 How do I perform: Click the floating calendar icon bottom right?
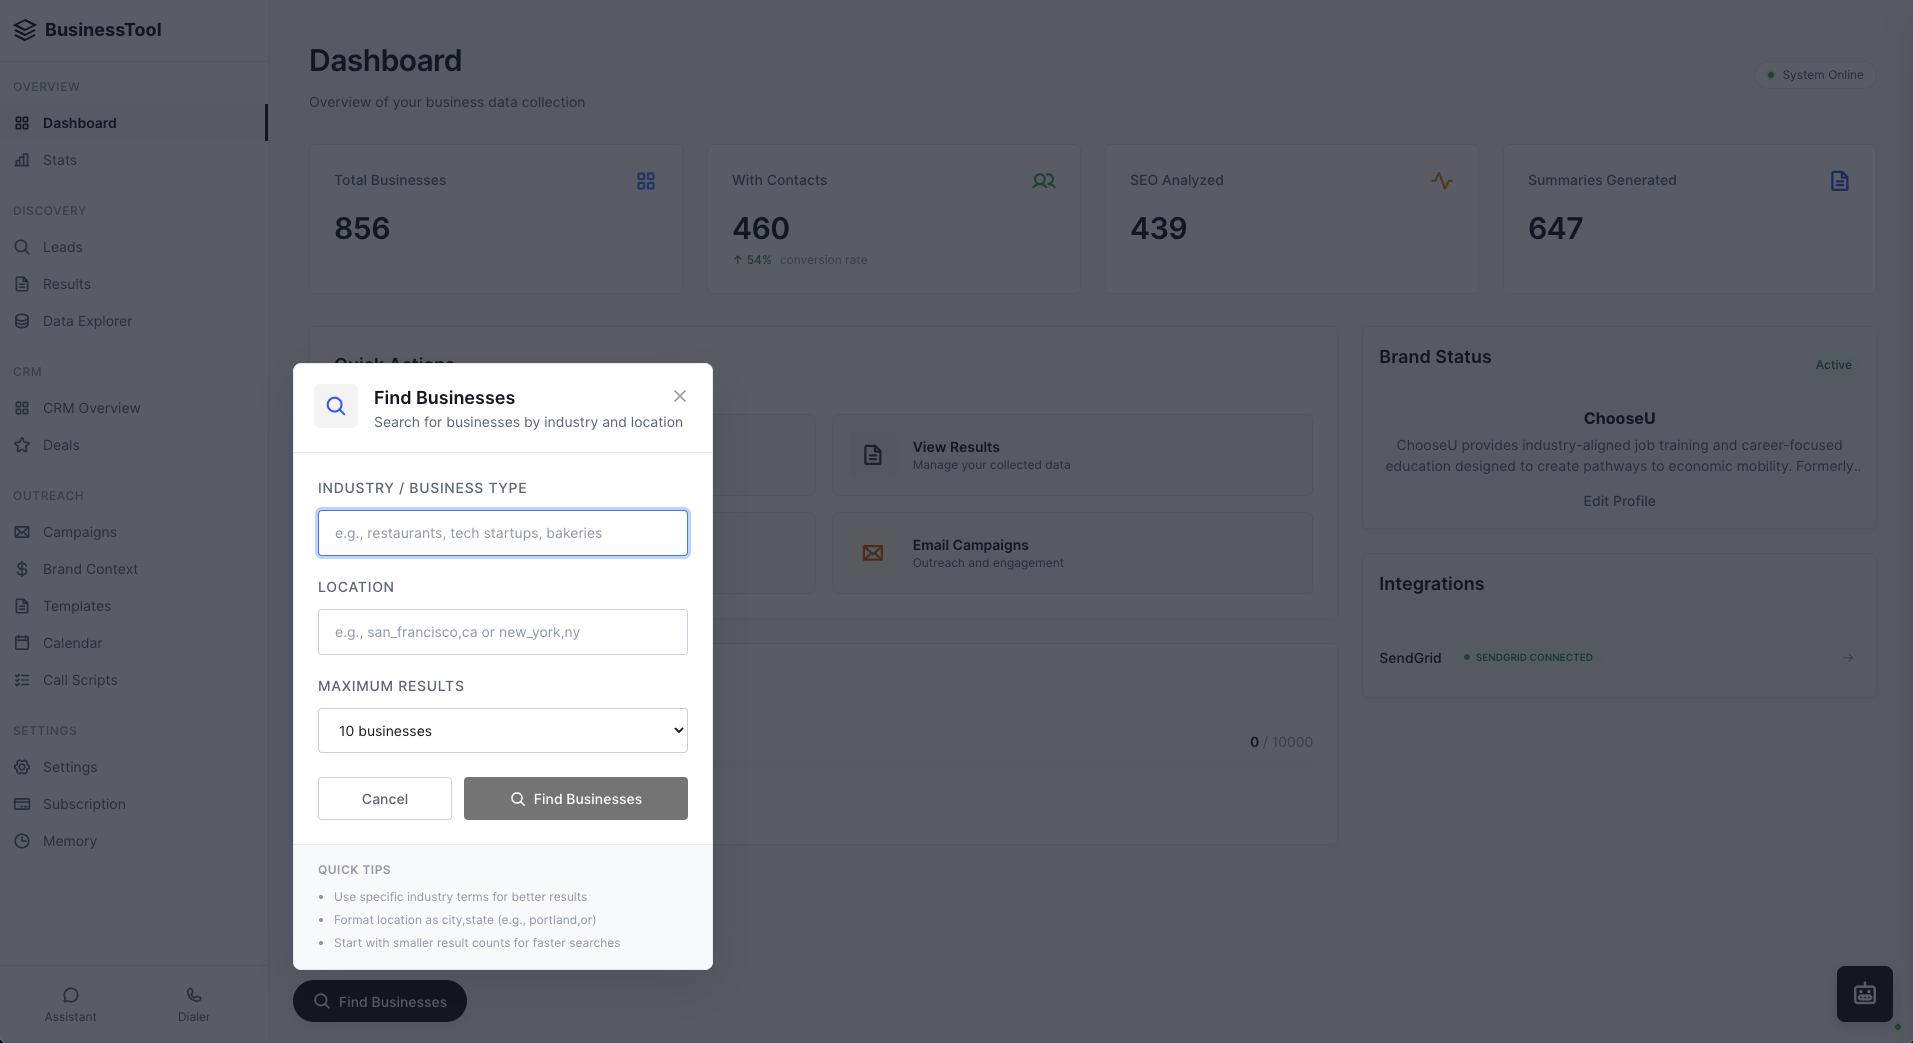pos(1863,993)
